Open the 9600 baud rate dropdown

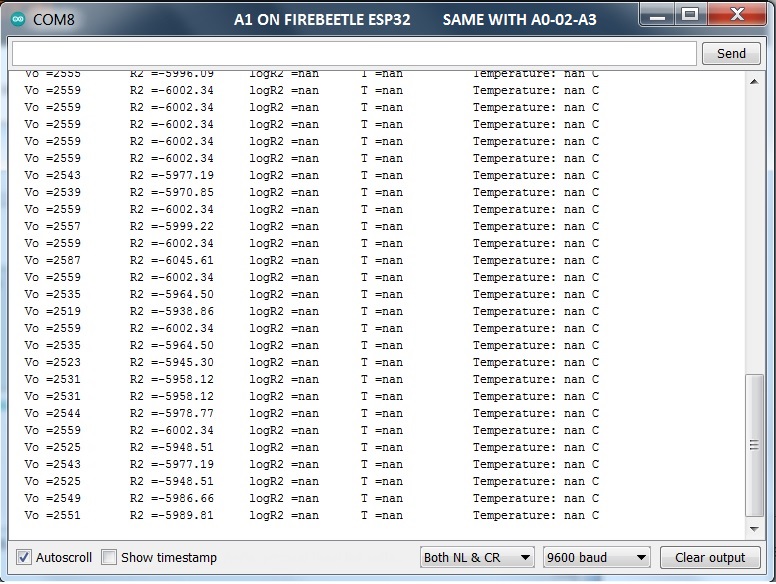[x=596, y=558]
